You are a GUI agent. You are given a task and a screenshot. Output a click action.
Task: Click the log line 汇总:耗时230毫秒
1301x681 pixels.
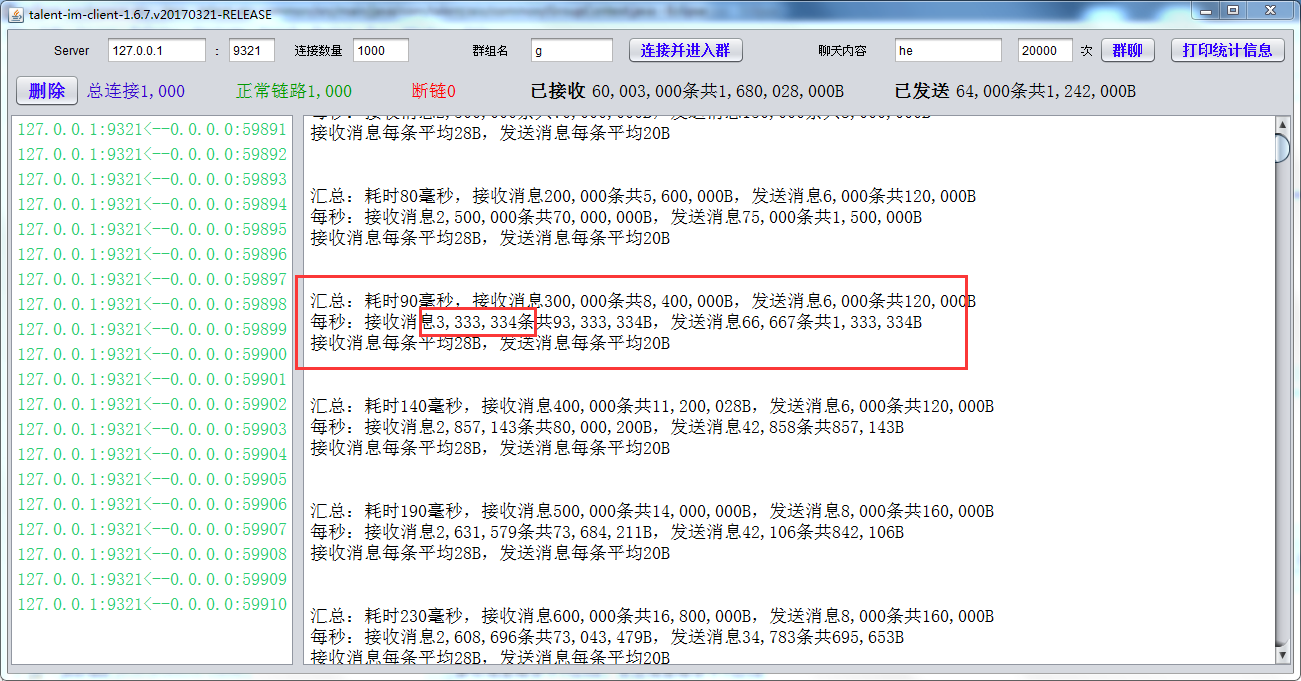click(x=652, y=616)
